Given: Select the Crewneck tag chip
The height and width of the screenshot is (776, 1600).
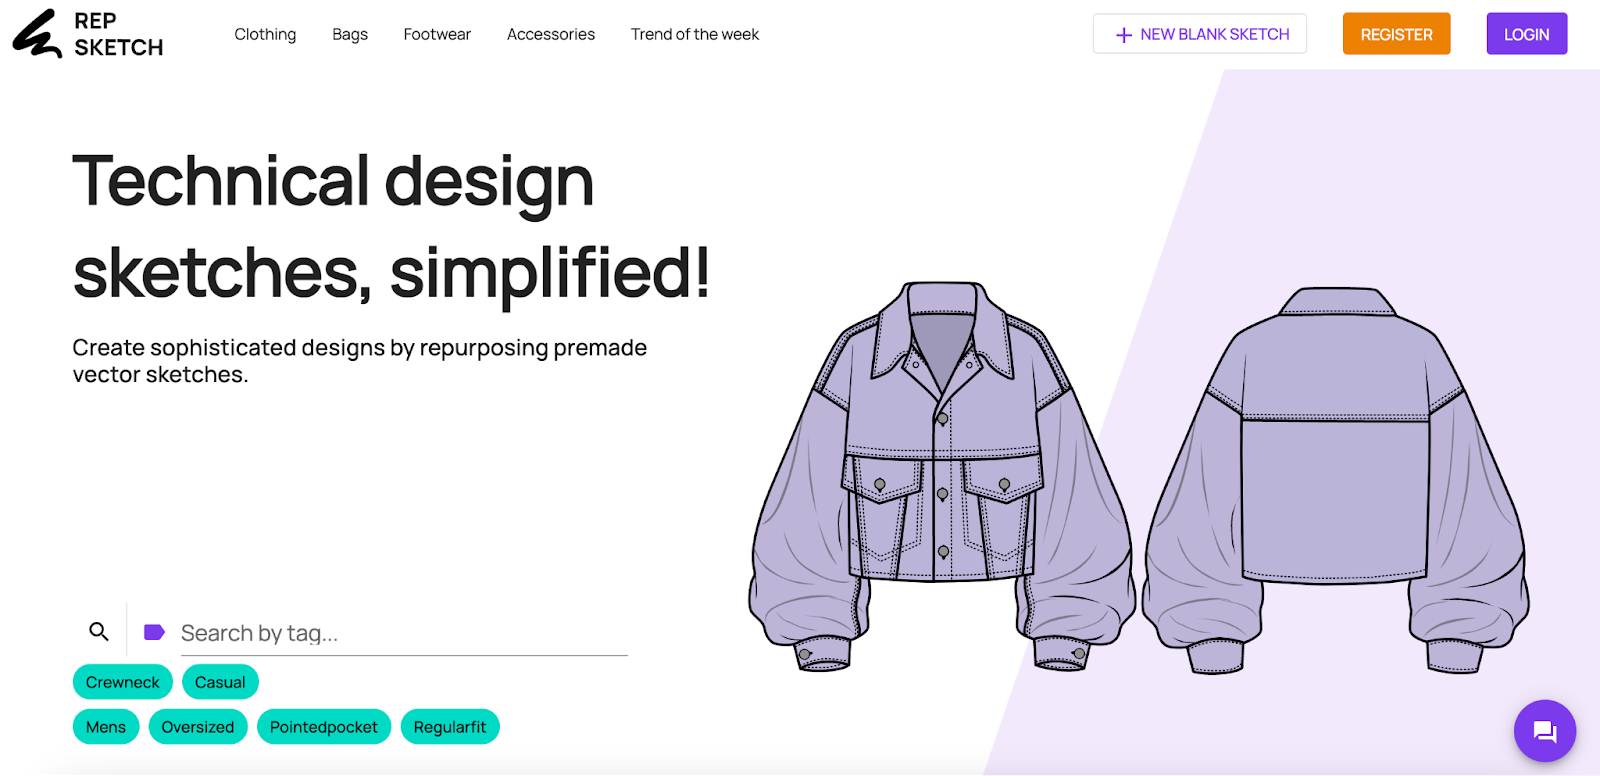Looking at the screenshot, I should pyautogui.click(x=122, y=682).
